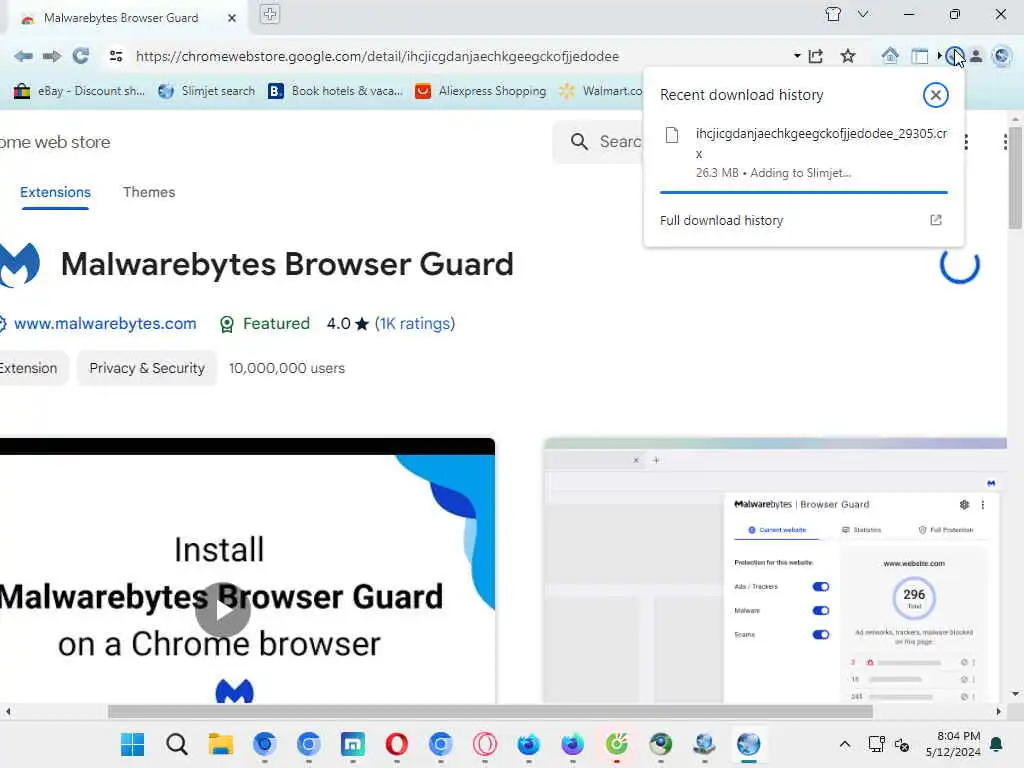Click the search magnifier icon in web store

[x=579, y=142]
